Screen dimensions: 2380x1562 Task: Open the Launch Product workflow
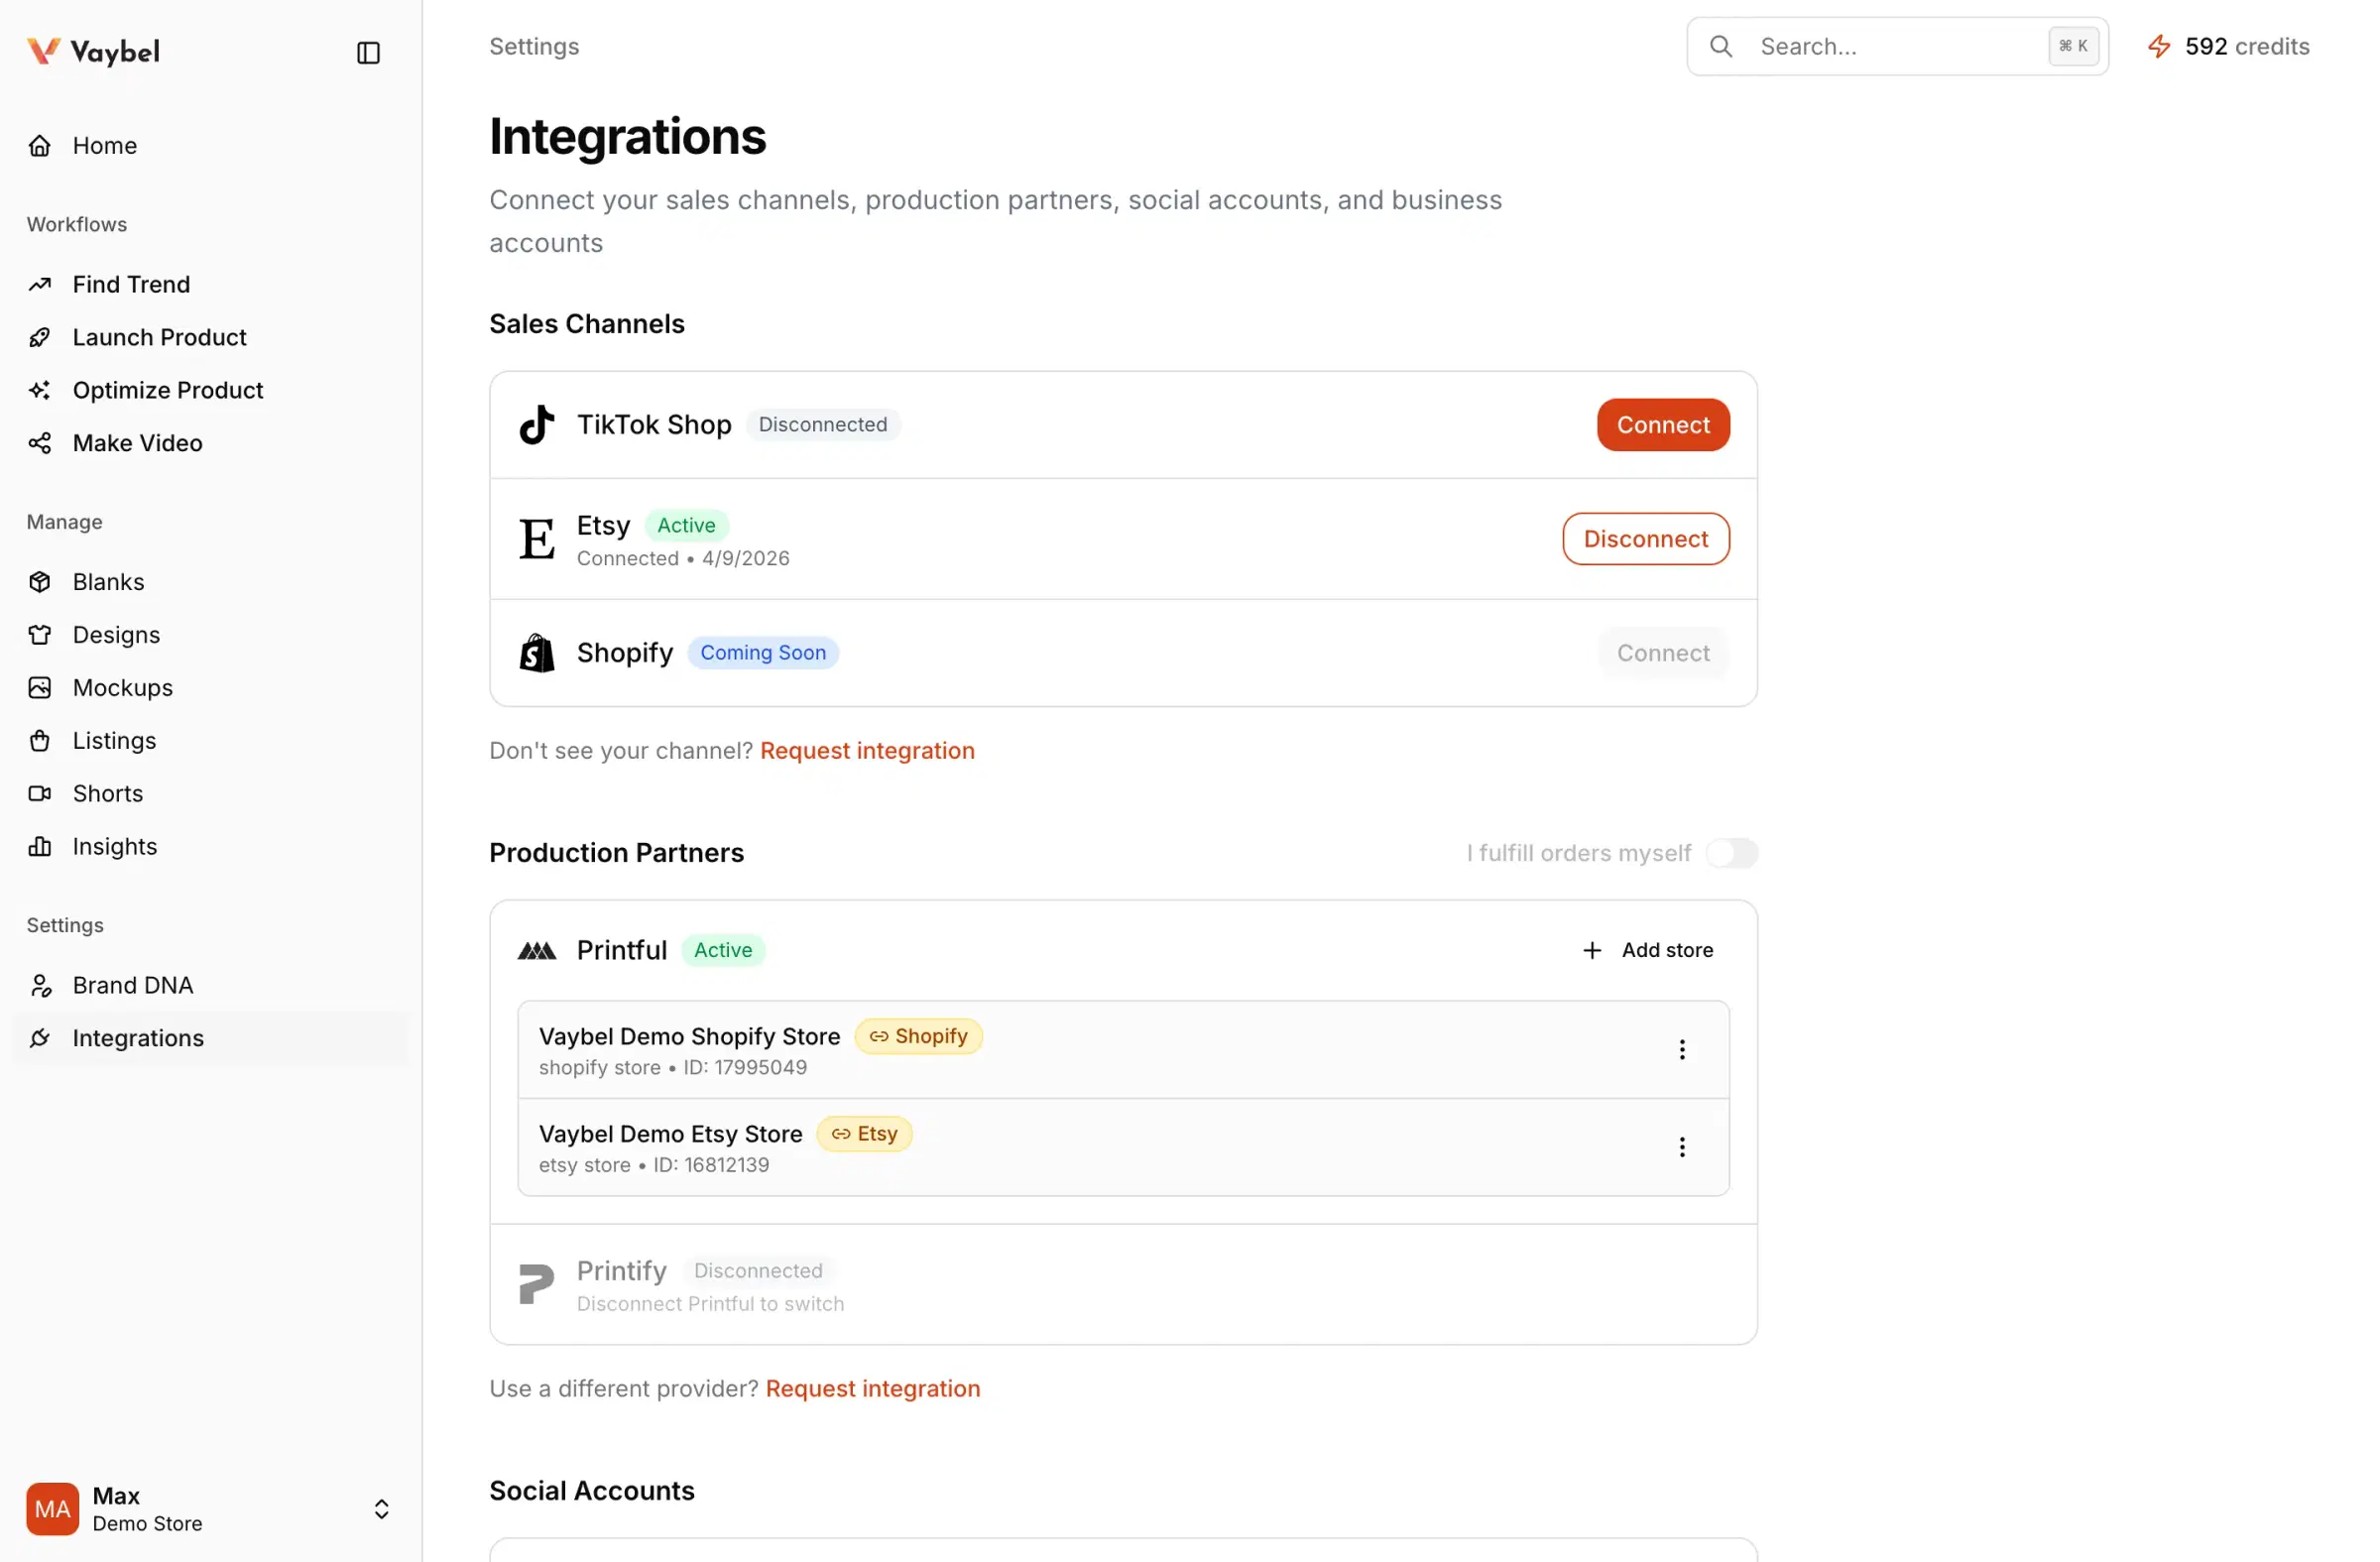(159, 337)
